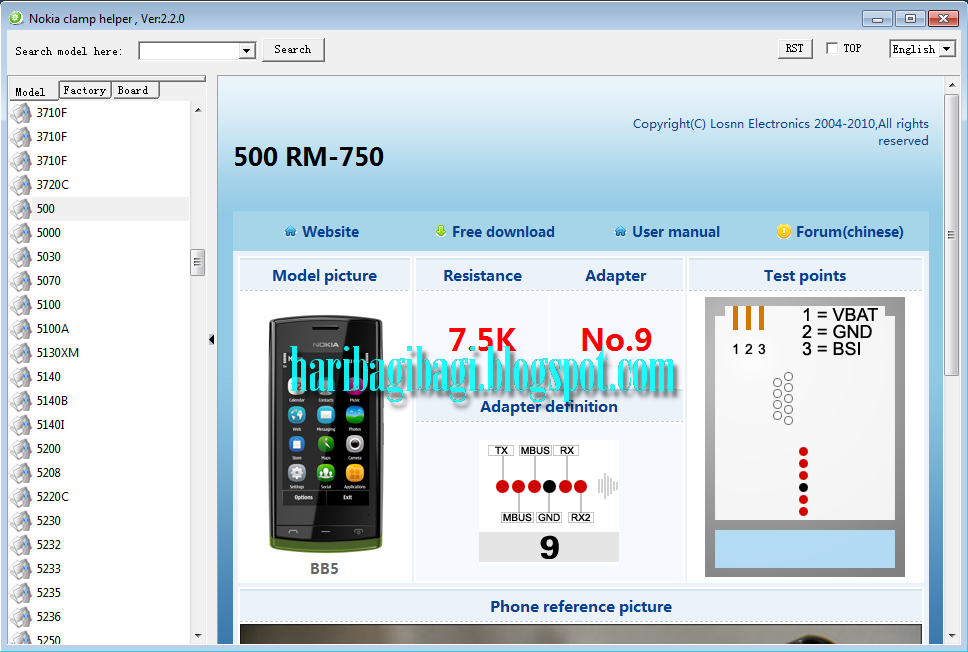Click the phone icon beside model 5100A
Image resolution: width=968 pixels, height=652 pixels.
21,328
